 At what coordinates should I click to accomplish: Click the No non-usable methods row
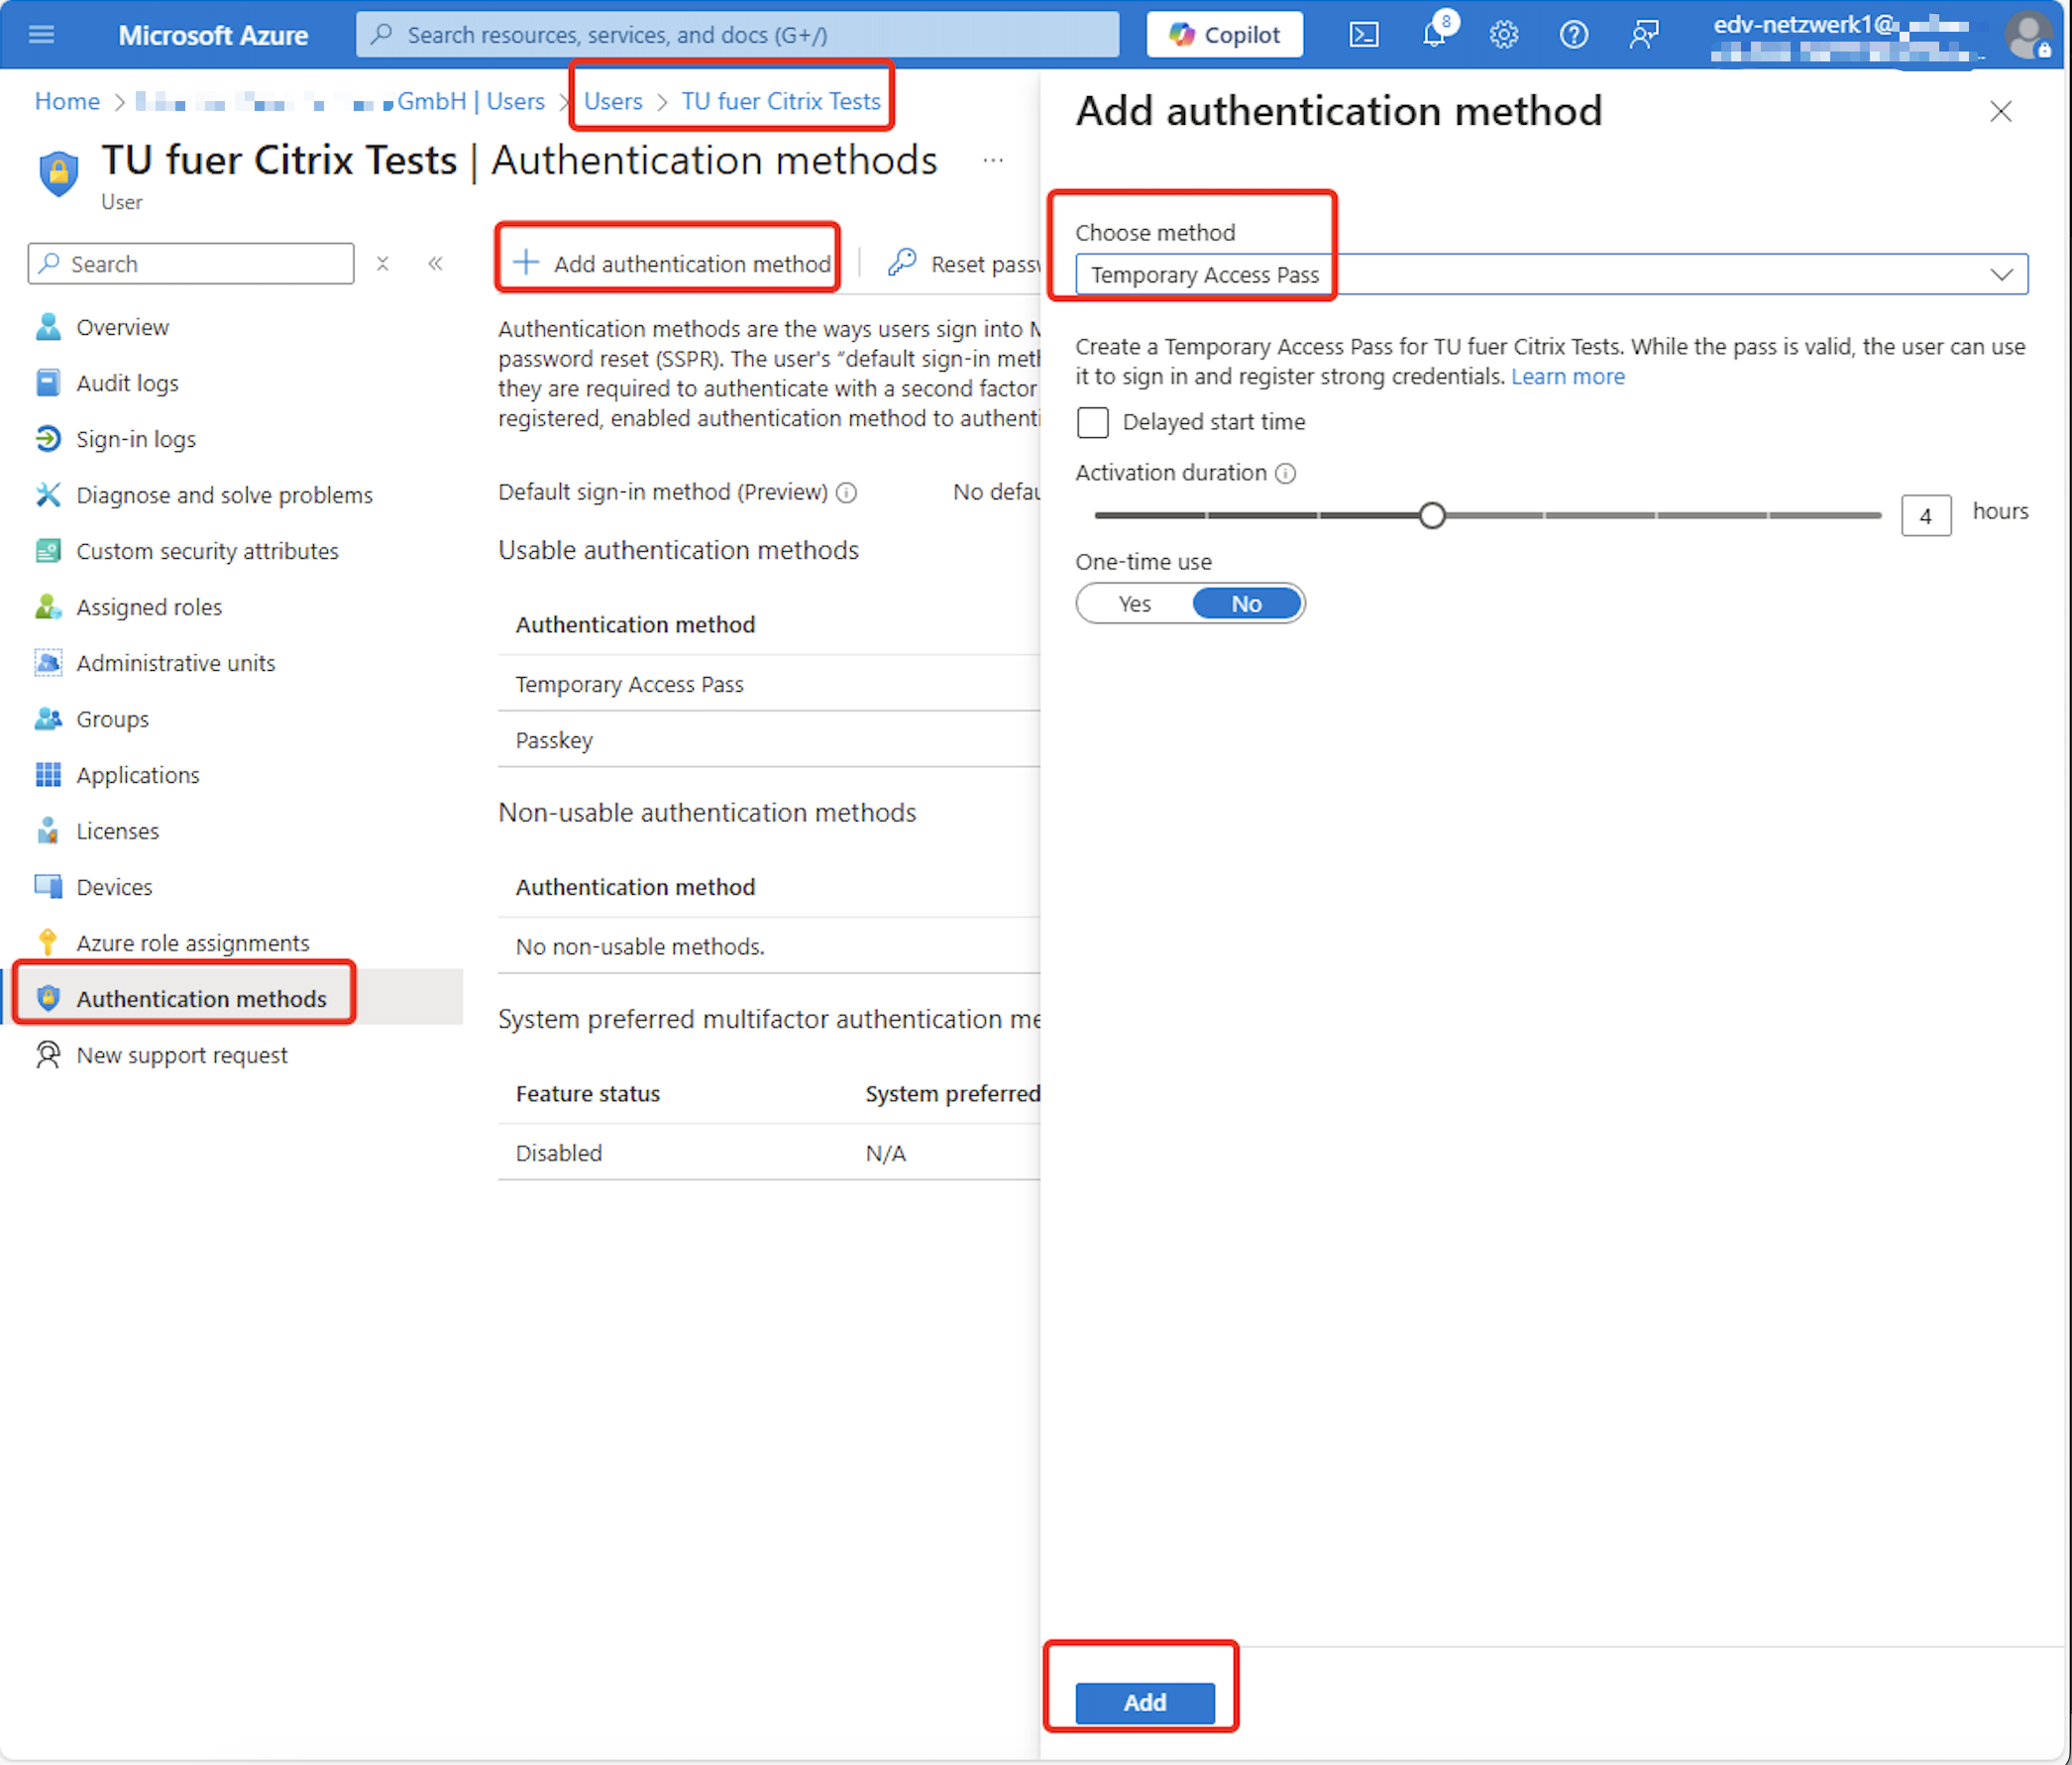768,946
